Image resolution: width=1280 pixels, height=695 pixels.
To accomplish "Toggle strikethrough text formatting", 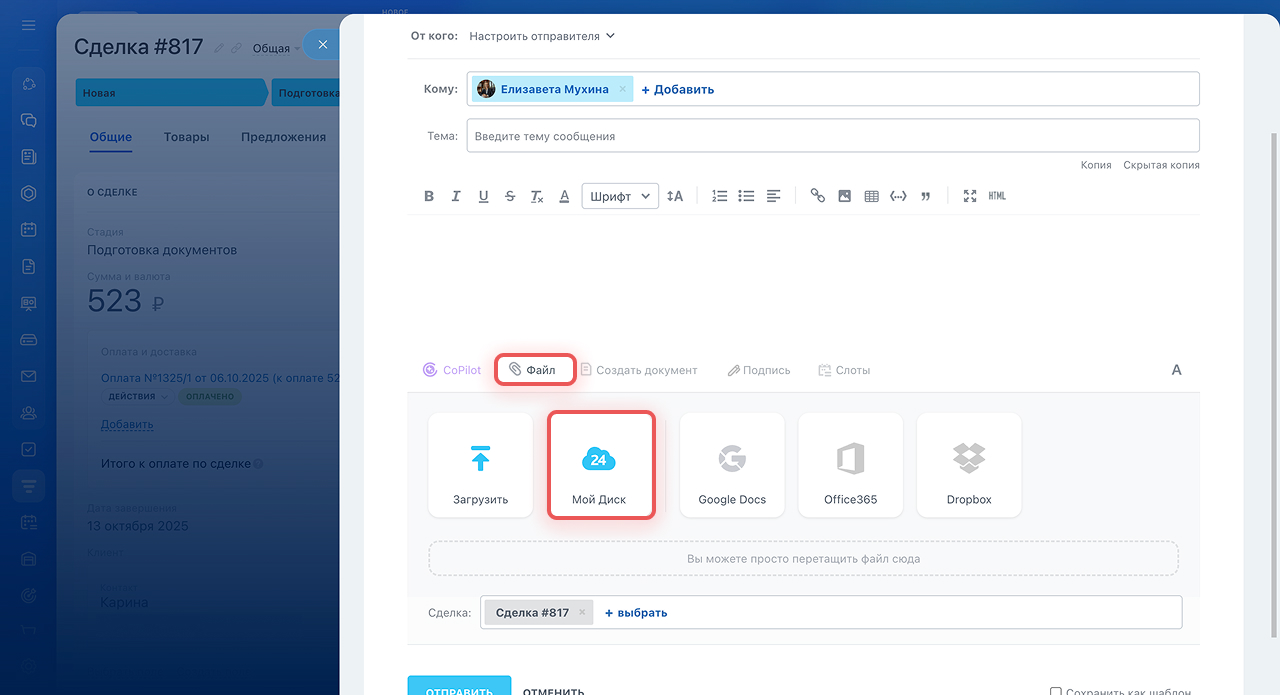I will coord(510,196).
